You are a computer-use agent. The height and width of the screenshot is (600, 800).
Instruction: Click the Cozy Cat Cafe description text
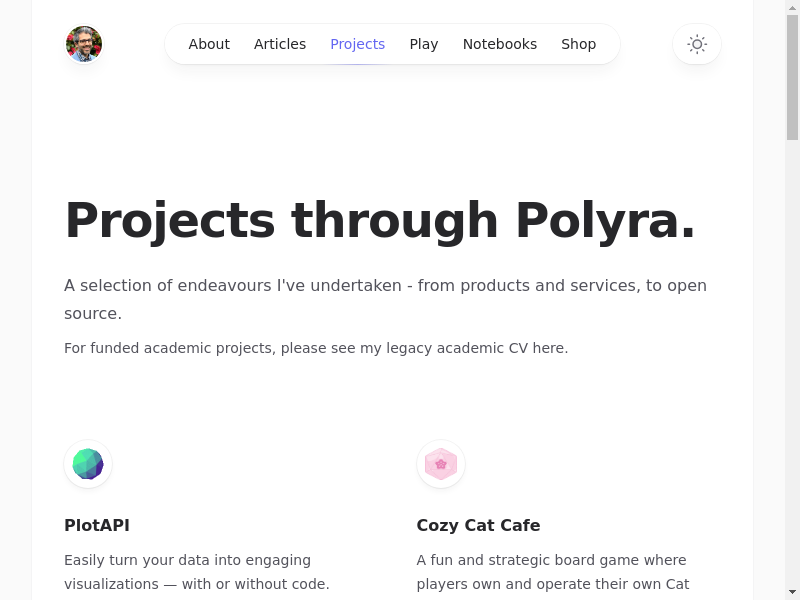[x=552, y=572]
